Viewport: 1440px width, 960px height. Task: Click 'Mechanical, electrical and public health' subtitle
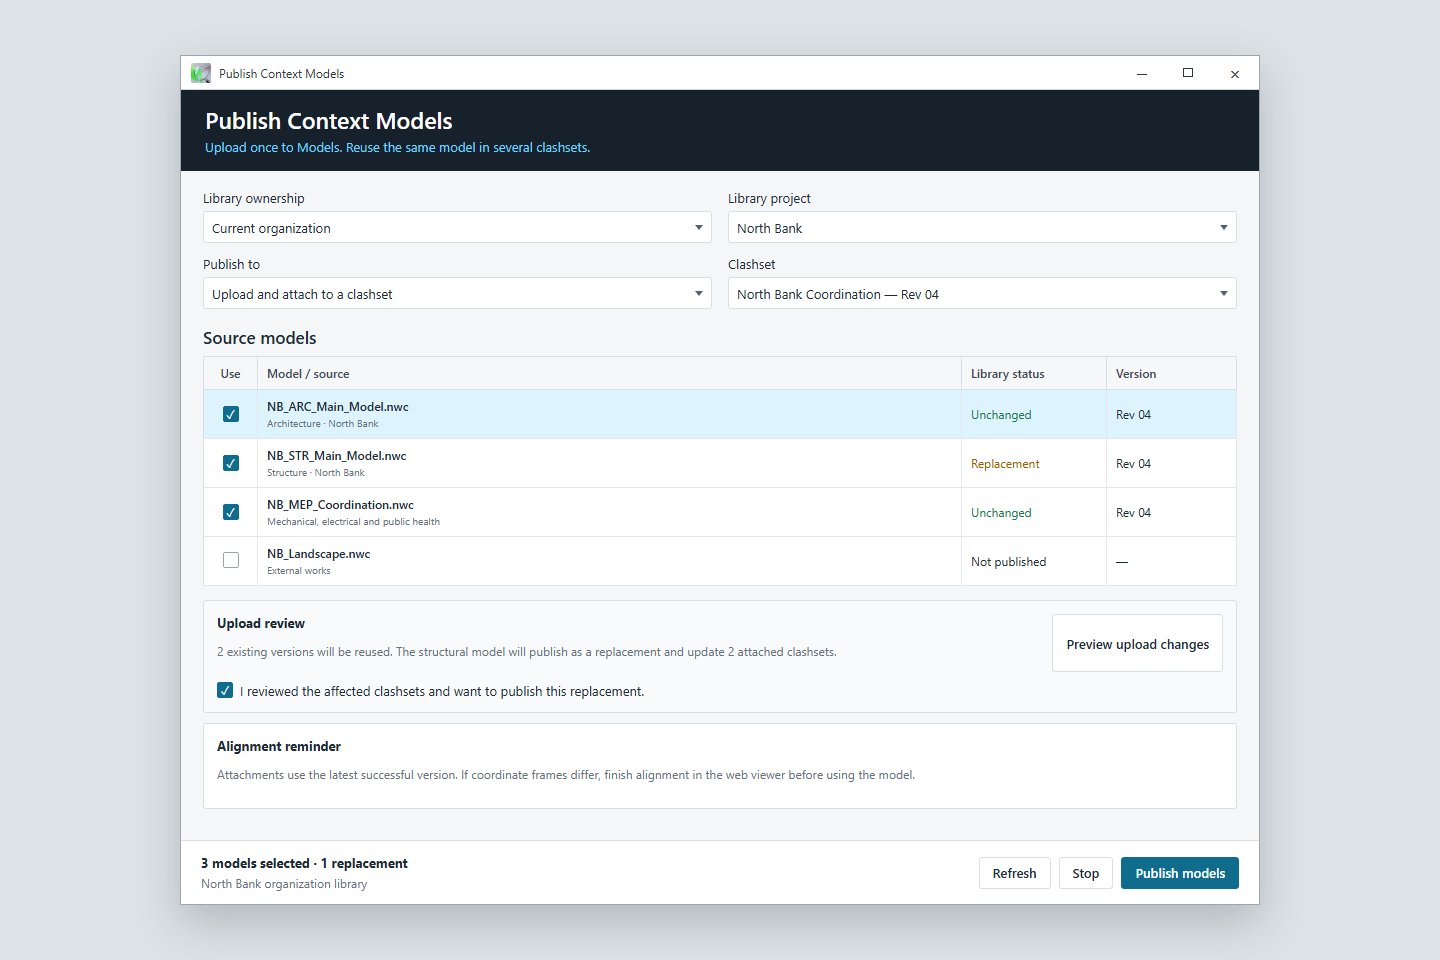[353, 522]
